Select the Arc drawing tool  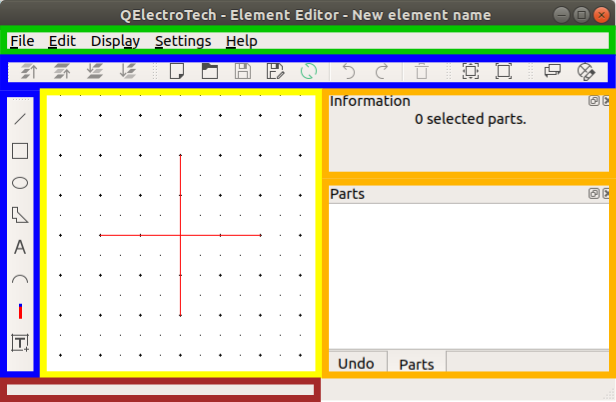[x=19, y=280]
